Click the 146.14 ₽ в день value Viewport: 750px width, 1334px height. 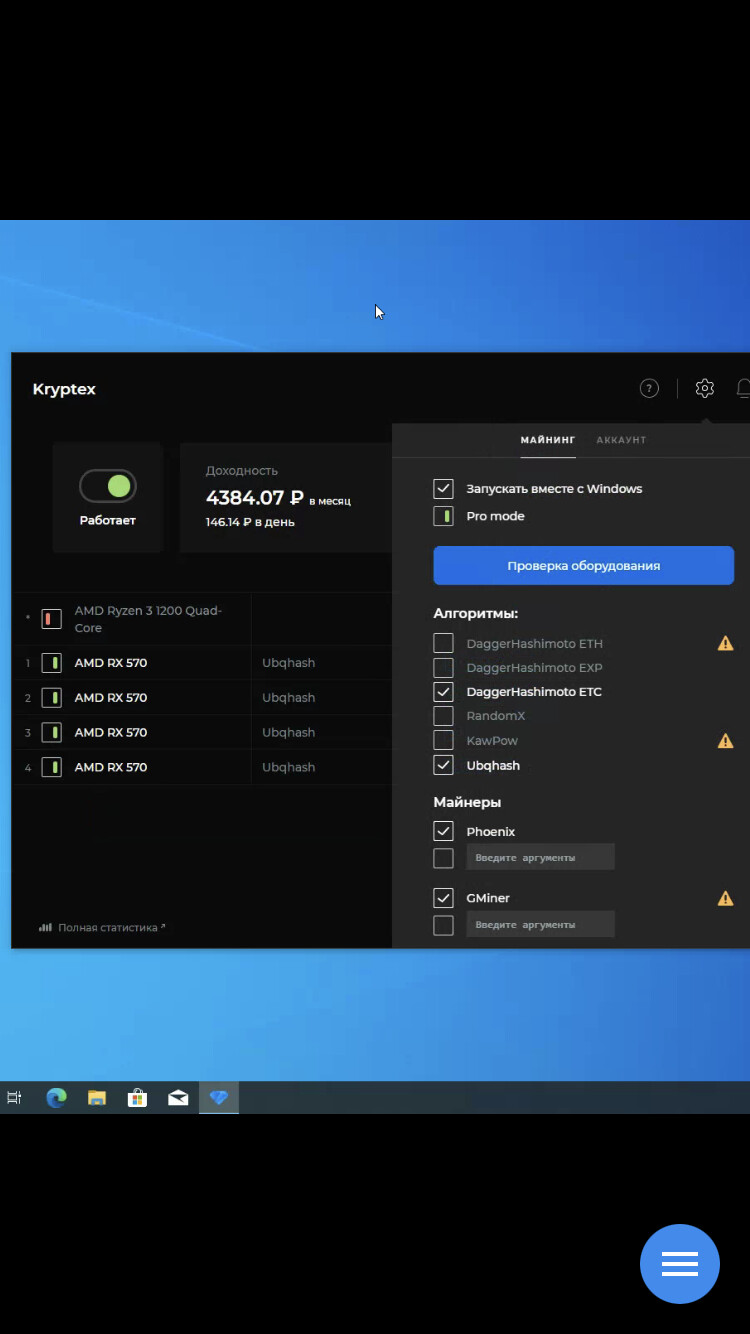pos(250,522)
